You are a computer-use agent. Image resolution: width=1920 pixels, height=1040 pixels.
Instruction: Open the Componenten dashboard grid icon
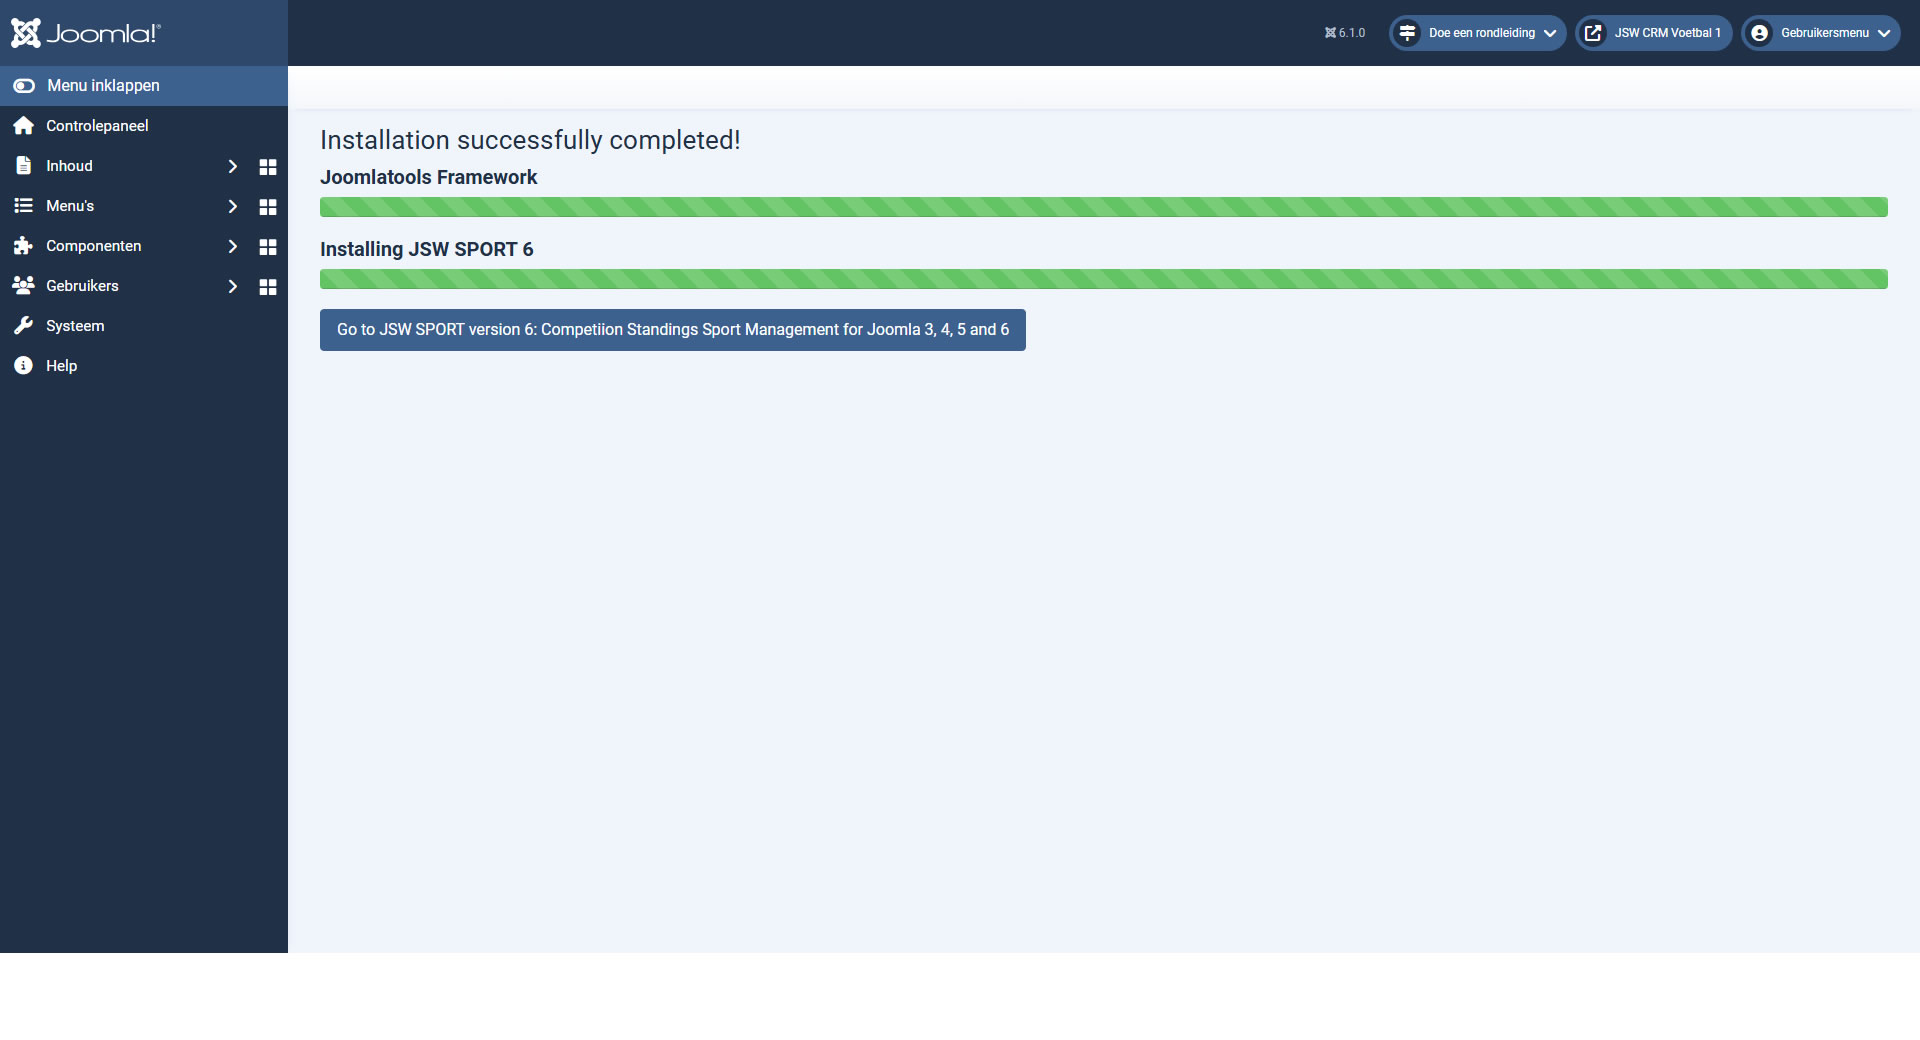268,247
